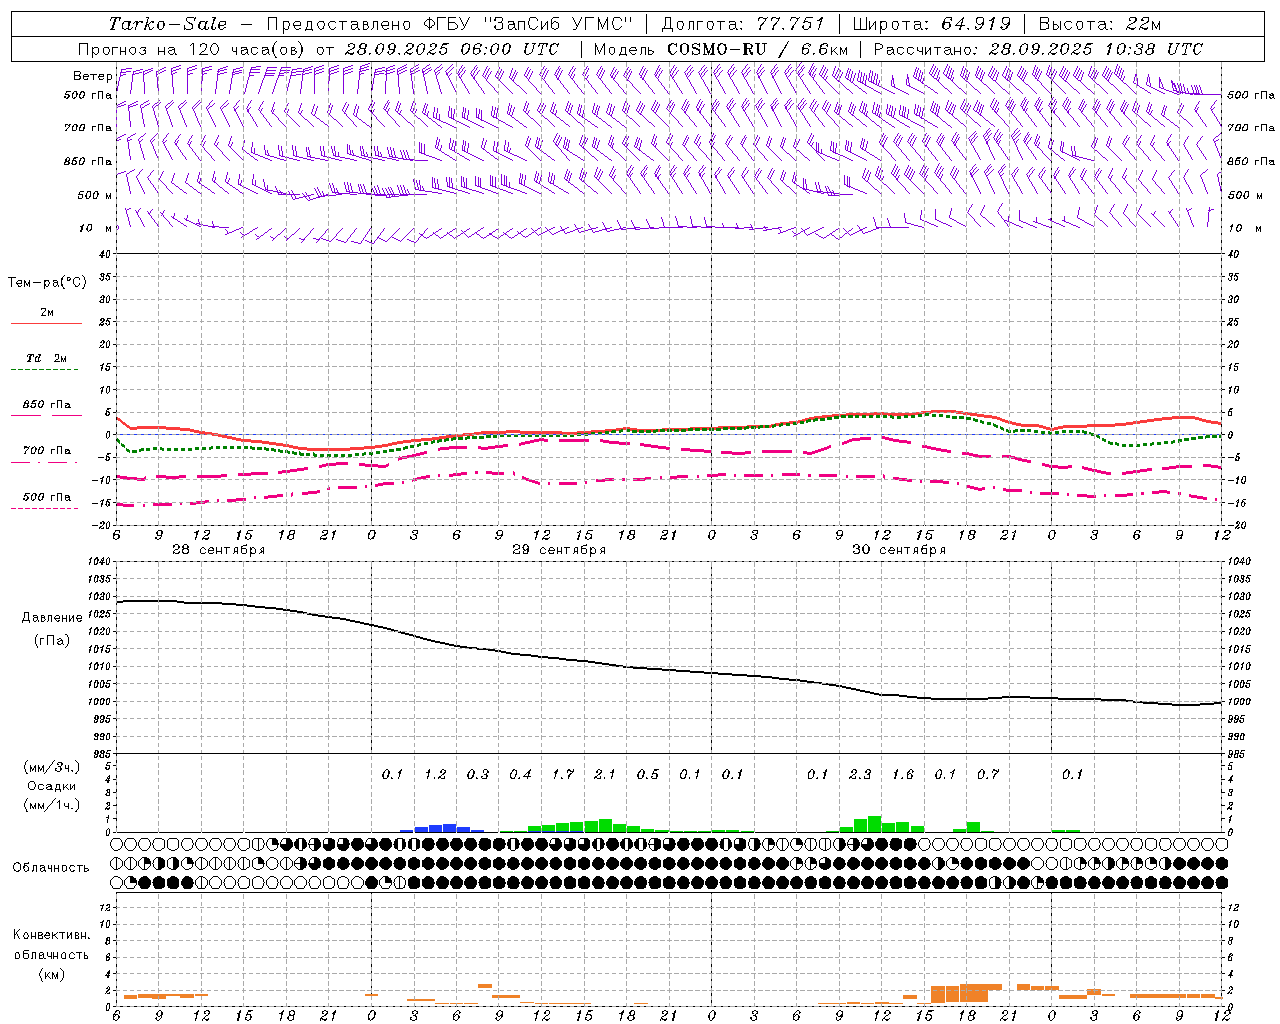Select the Рассчитано: 28.09.2025 10:38 UTC timestamp

1038,49
